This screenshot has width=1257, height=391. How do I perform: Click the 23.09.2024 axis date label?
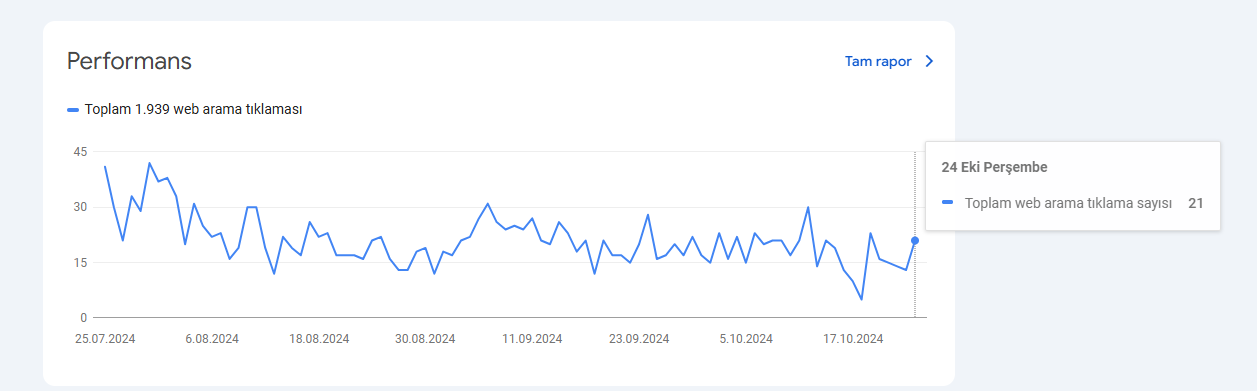(639, 338)
